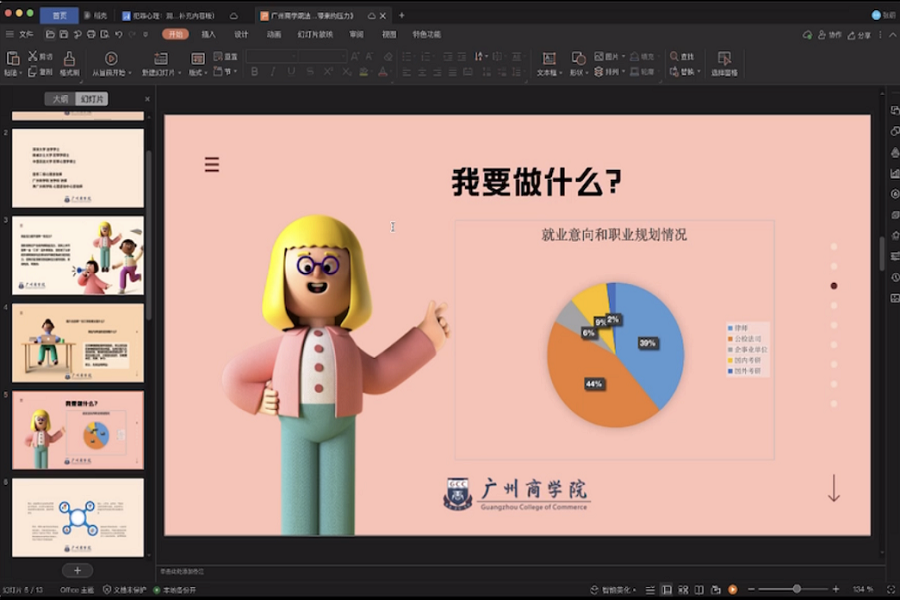
Task: Open the Layout (版式) dropdown
Action: pos(200,72)
